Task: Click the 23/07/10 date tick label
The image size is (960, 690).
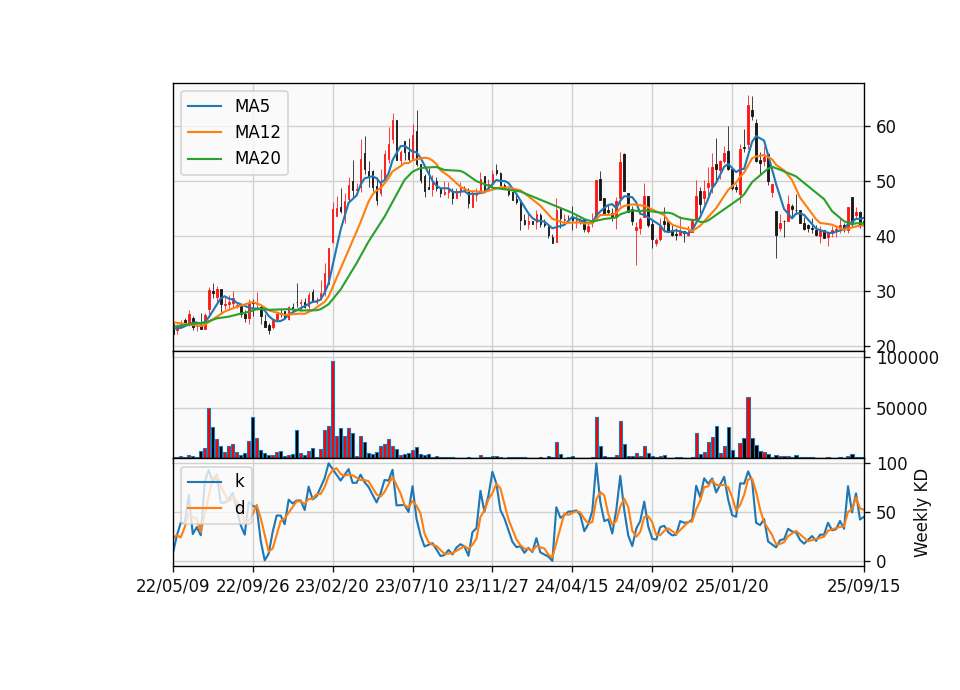Action: tap(412, 586)
